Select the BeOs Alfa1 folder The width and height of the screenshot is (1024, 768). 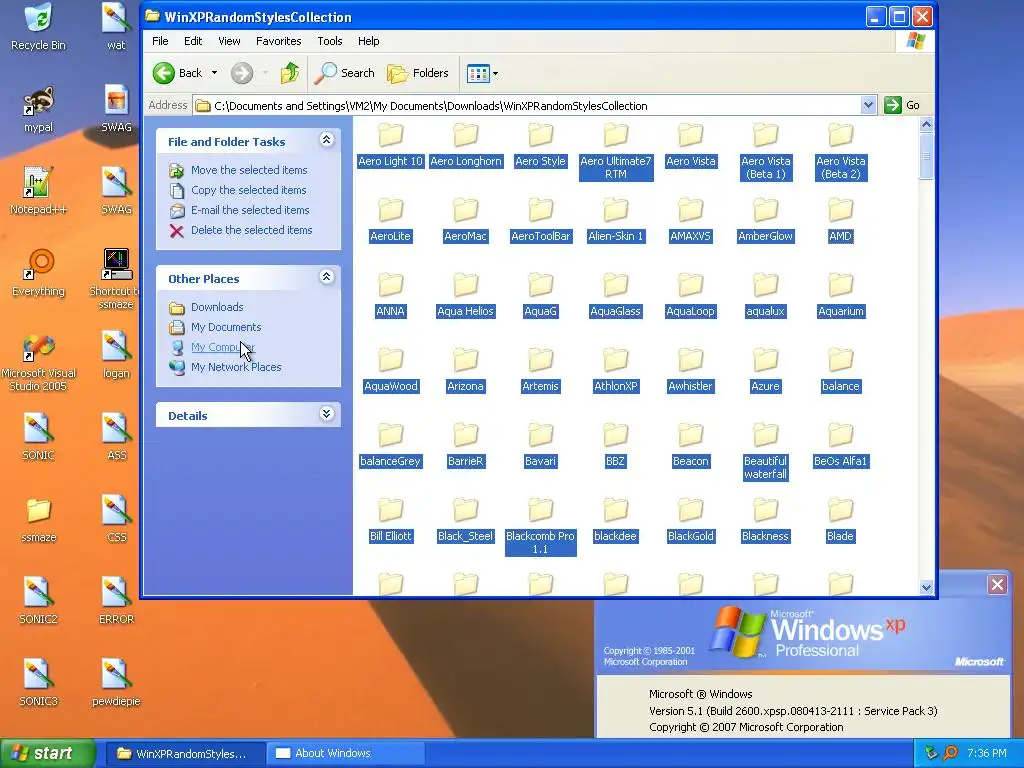tap(840, 445)
